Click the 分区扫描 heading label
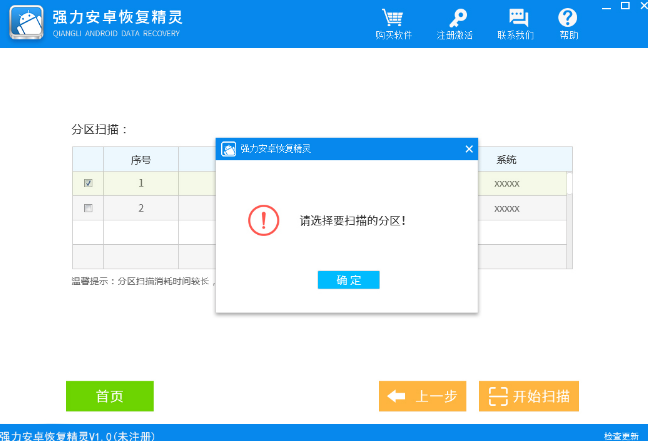648x441 pixels. [x=99, y=129]
